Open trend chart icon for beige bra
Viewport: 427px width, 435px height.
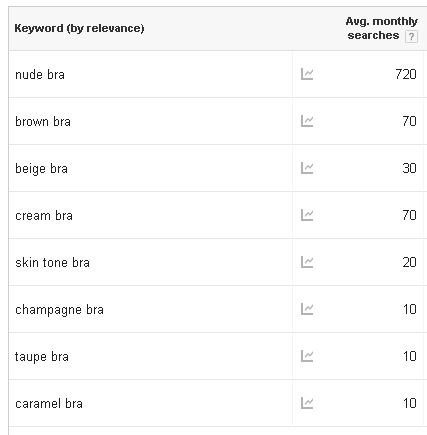(x=307, y=168)
